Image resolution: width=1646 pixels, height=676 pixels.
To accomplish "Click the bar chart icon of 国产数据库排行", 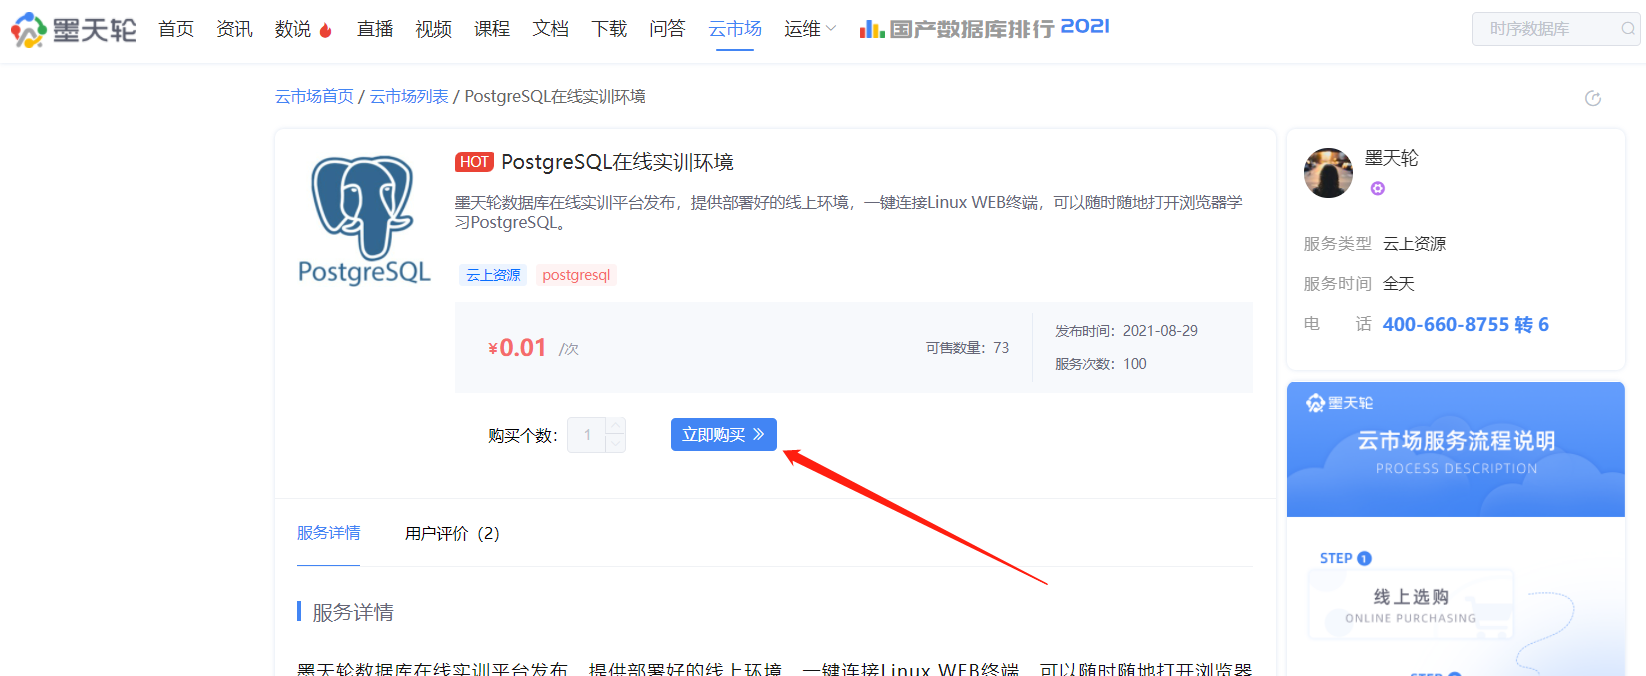I will click(872, 29).
